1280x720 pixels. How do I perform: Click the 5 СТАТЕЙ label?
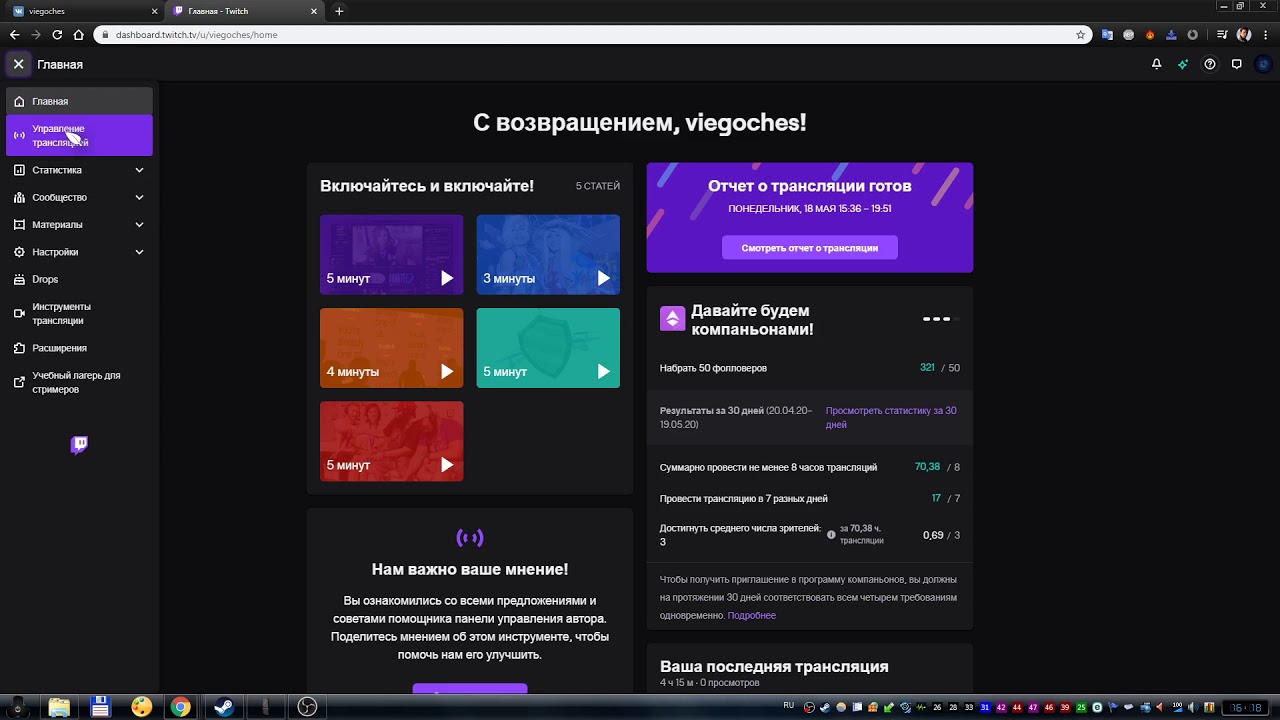click(598, 186)
